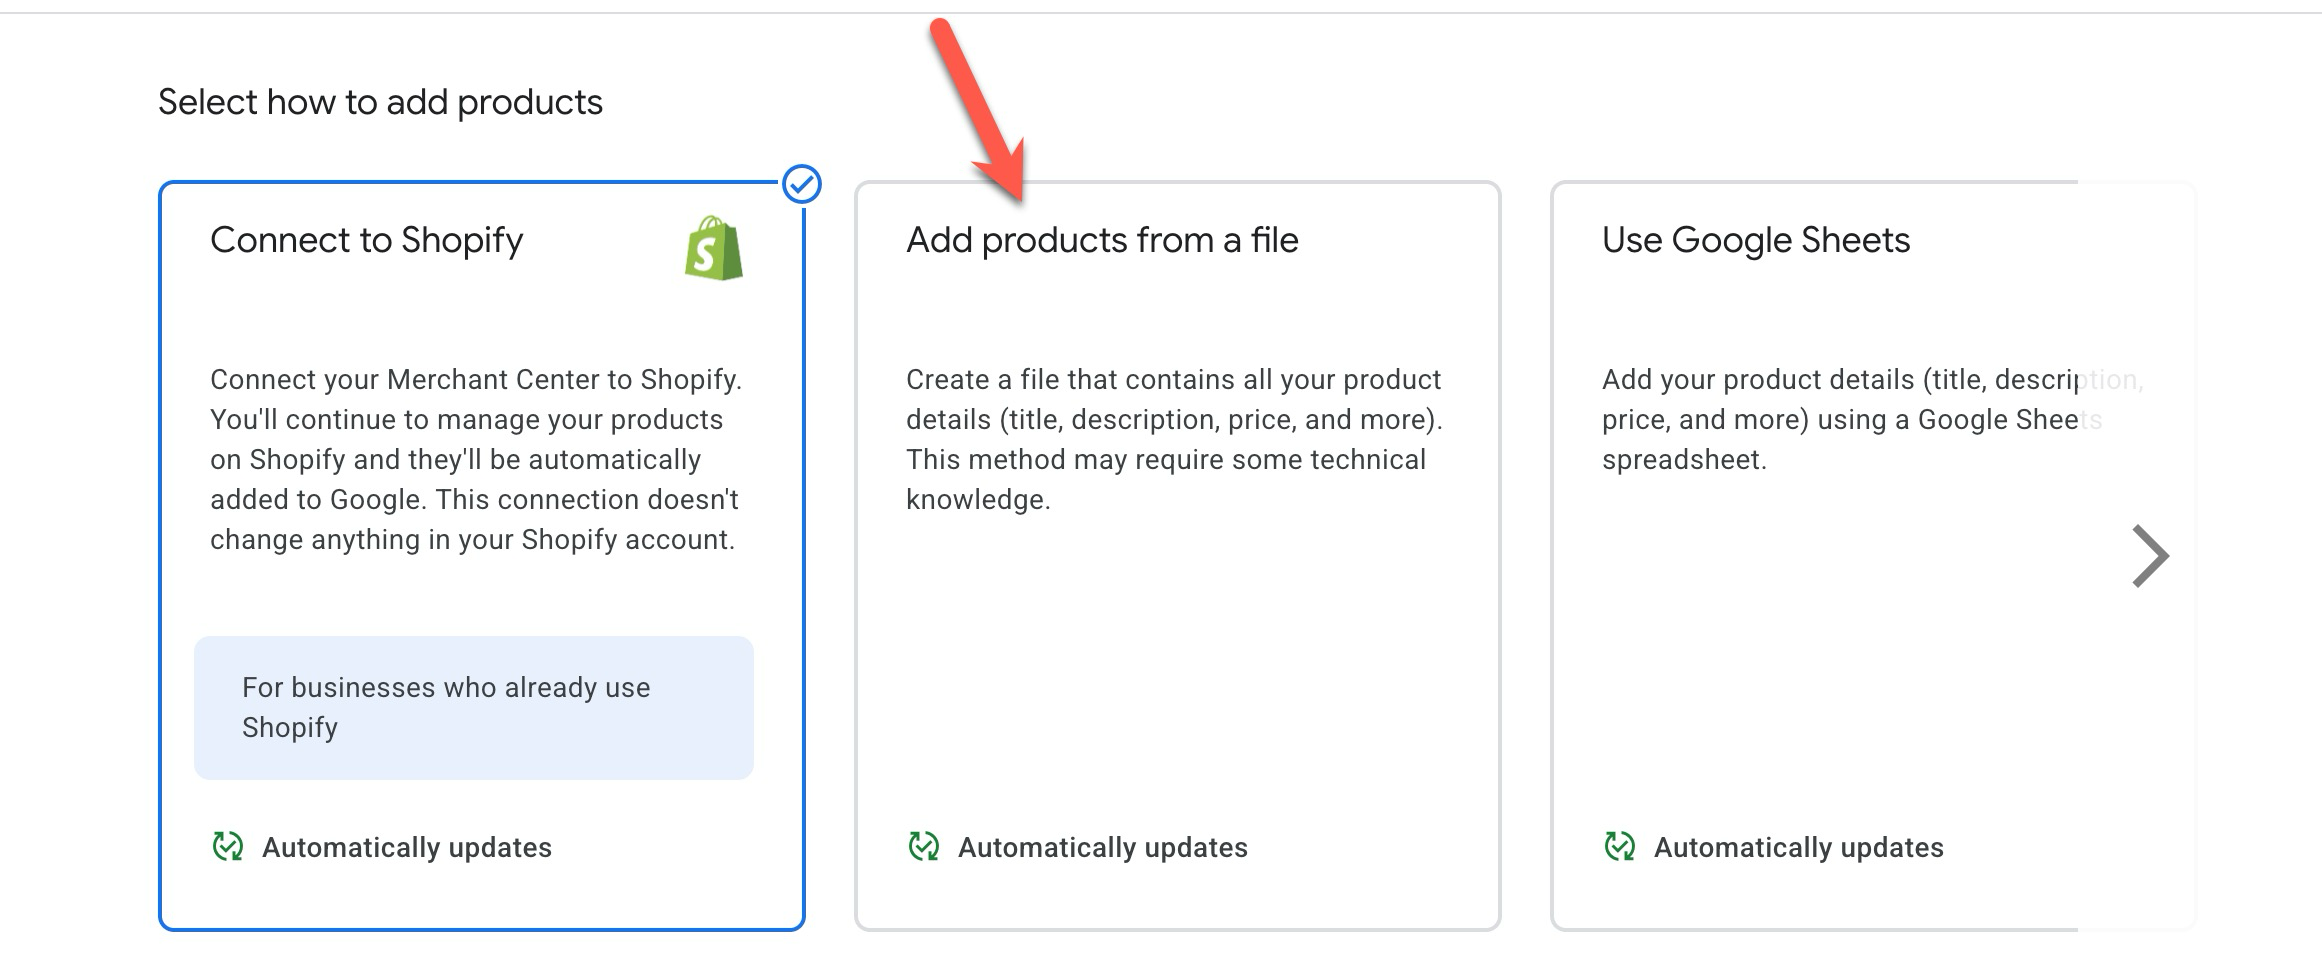Click the 'Create a file that contains' description
The height and width of the screenshot is (954, 2322).
[1174, 439]
